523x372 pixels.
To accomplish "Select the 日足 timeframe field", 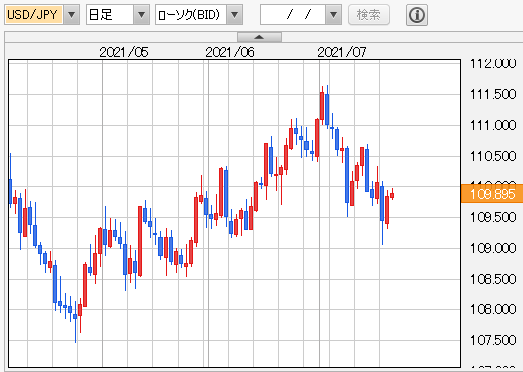I will (x=110, y=15).
